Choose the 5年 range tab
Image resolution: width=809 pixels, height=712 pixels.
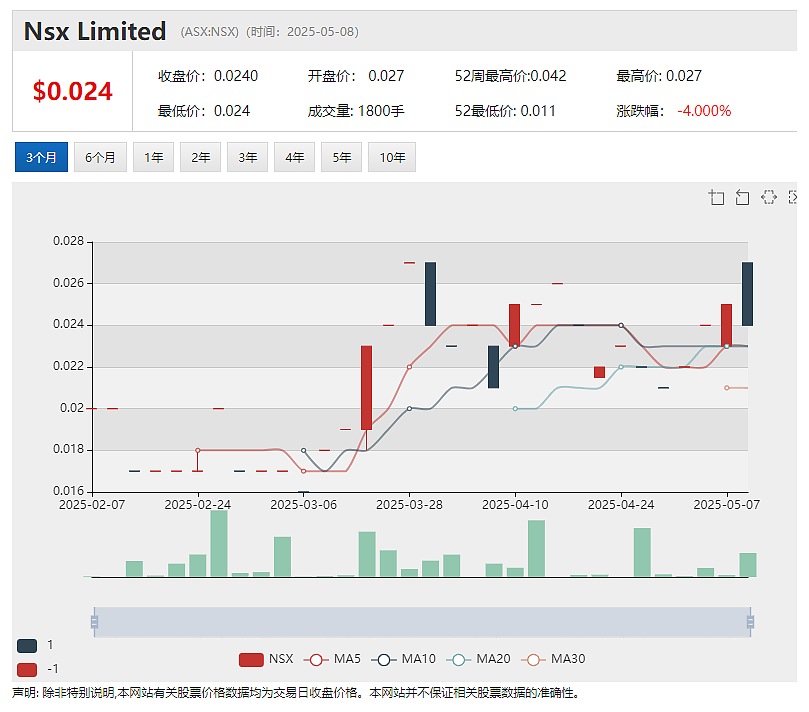pyautogui.click(x=341, y=157)
